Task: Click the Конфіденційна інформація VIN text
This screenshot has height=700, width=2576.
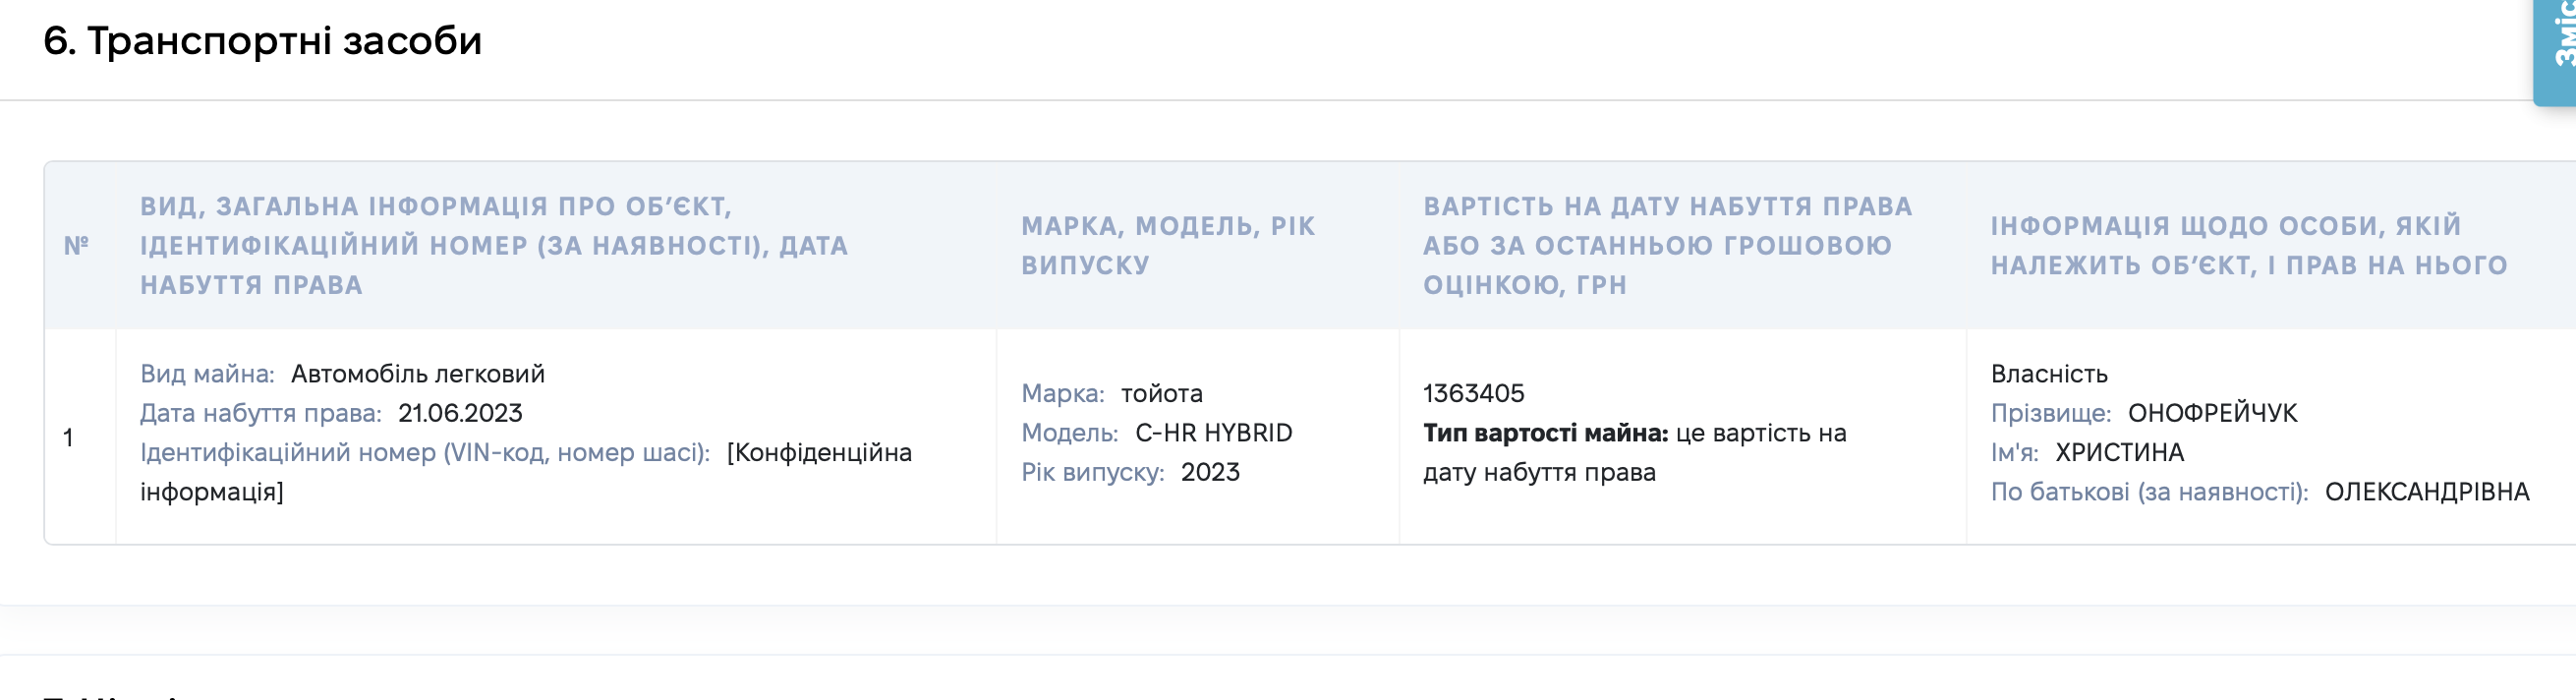Action: tap(526, 472)
